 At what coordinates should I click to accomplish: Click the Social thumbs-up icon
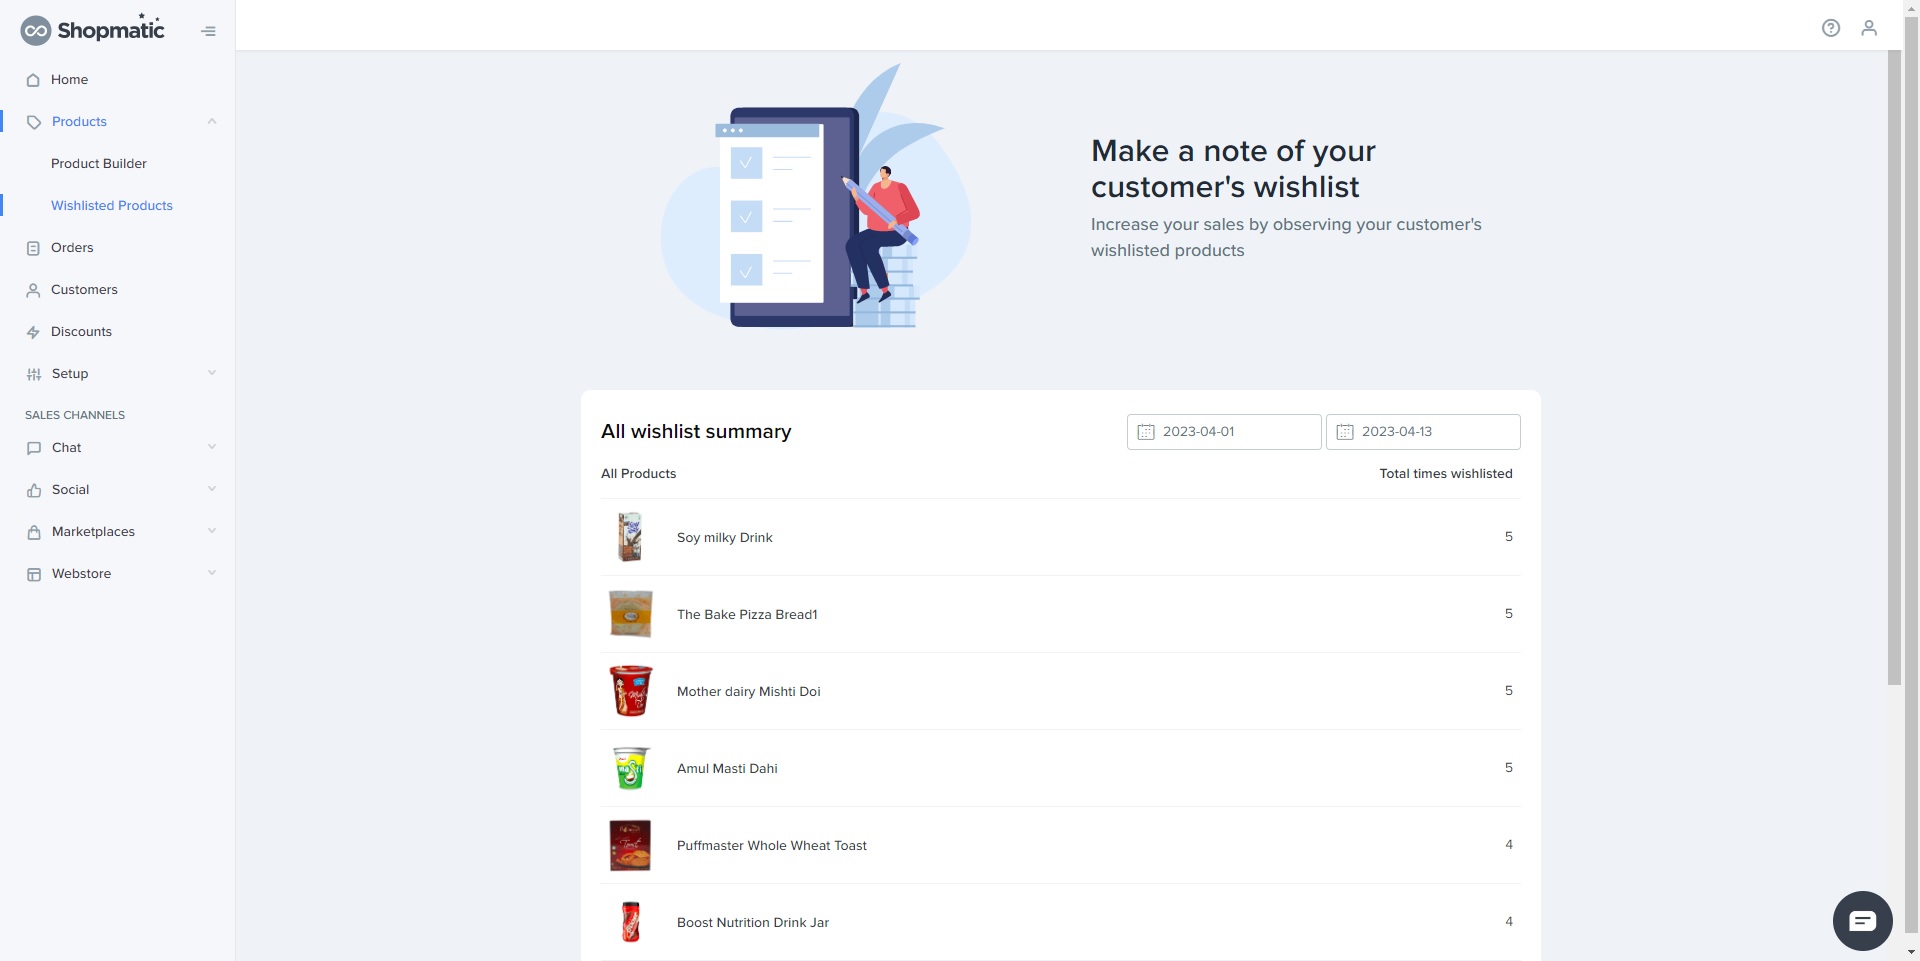pyautogui.click(x=34, y=490)
